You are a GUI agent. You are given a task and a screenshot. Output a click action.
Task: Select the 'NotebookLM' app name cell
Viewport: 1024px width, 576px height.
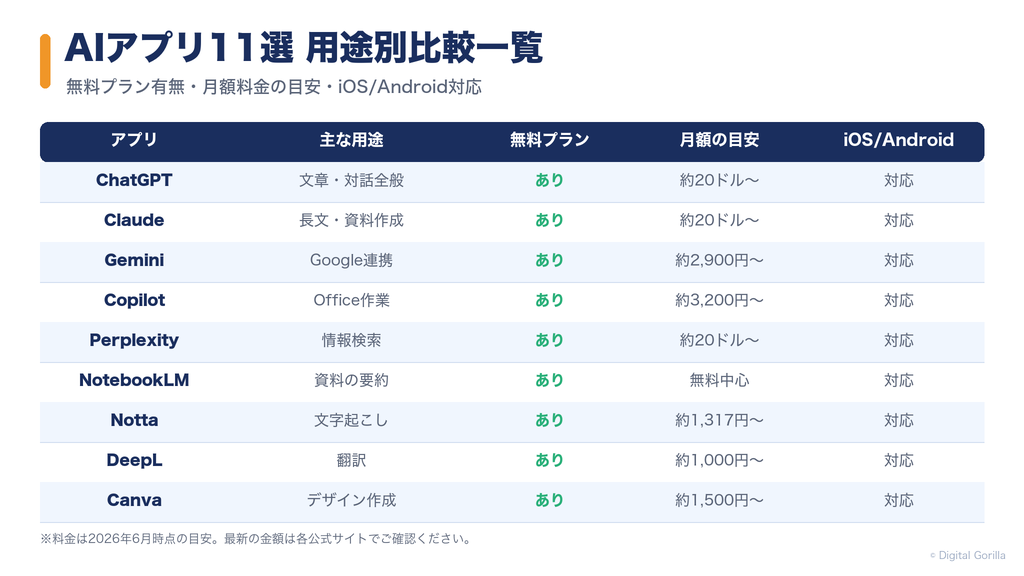point(134,380)
